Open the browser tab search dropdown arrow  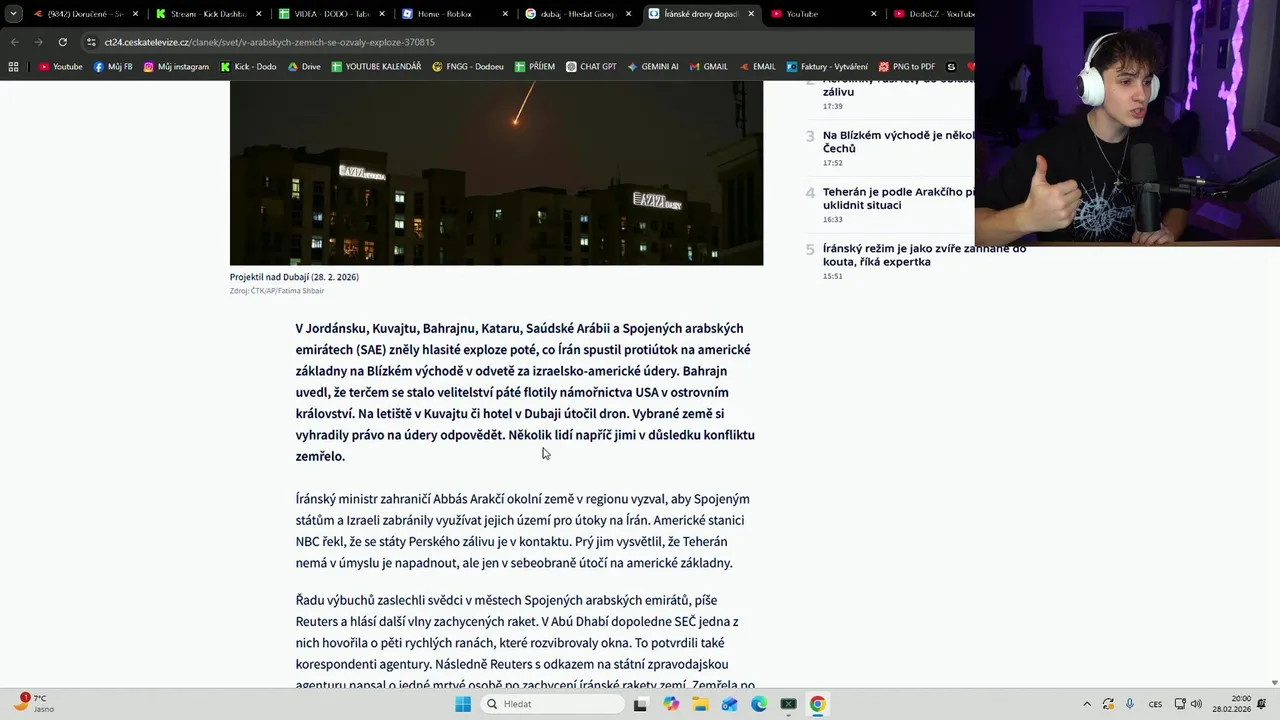13,14
